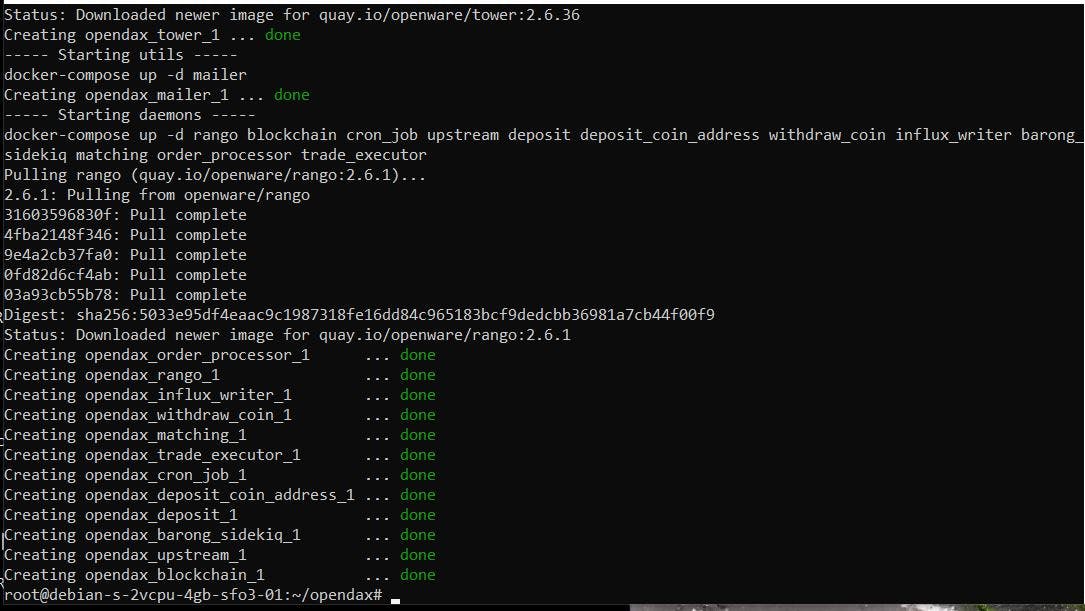The image size is (1085, 611).
Task: Click 'Creating opendax_matching_1' row
Action: 219,435
